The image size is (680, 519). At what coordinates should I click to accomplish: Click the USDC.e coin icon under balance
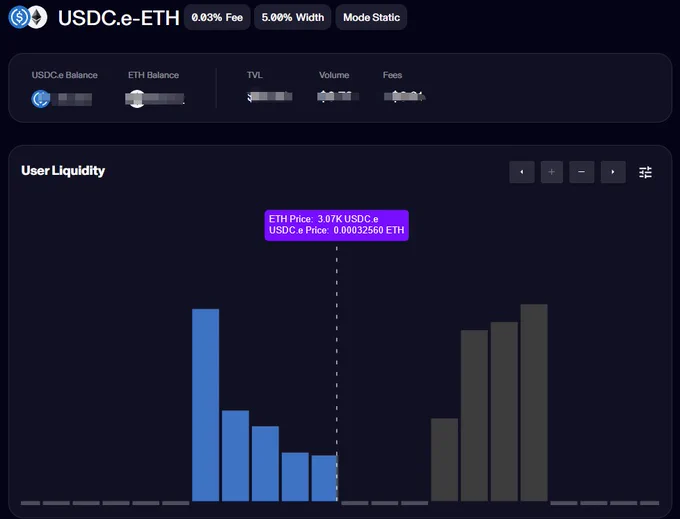[40, 99]
